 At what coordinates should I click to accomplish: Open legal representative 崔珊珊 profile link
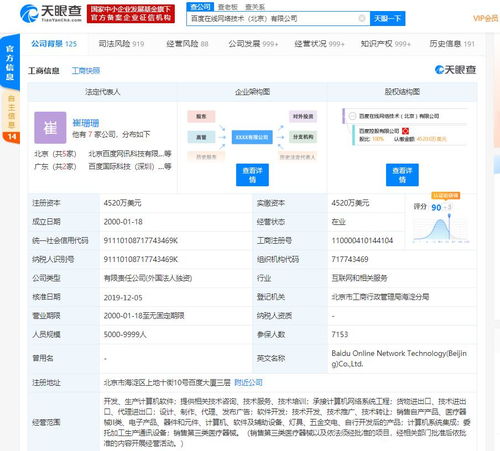click(86, 123)
